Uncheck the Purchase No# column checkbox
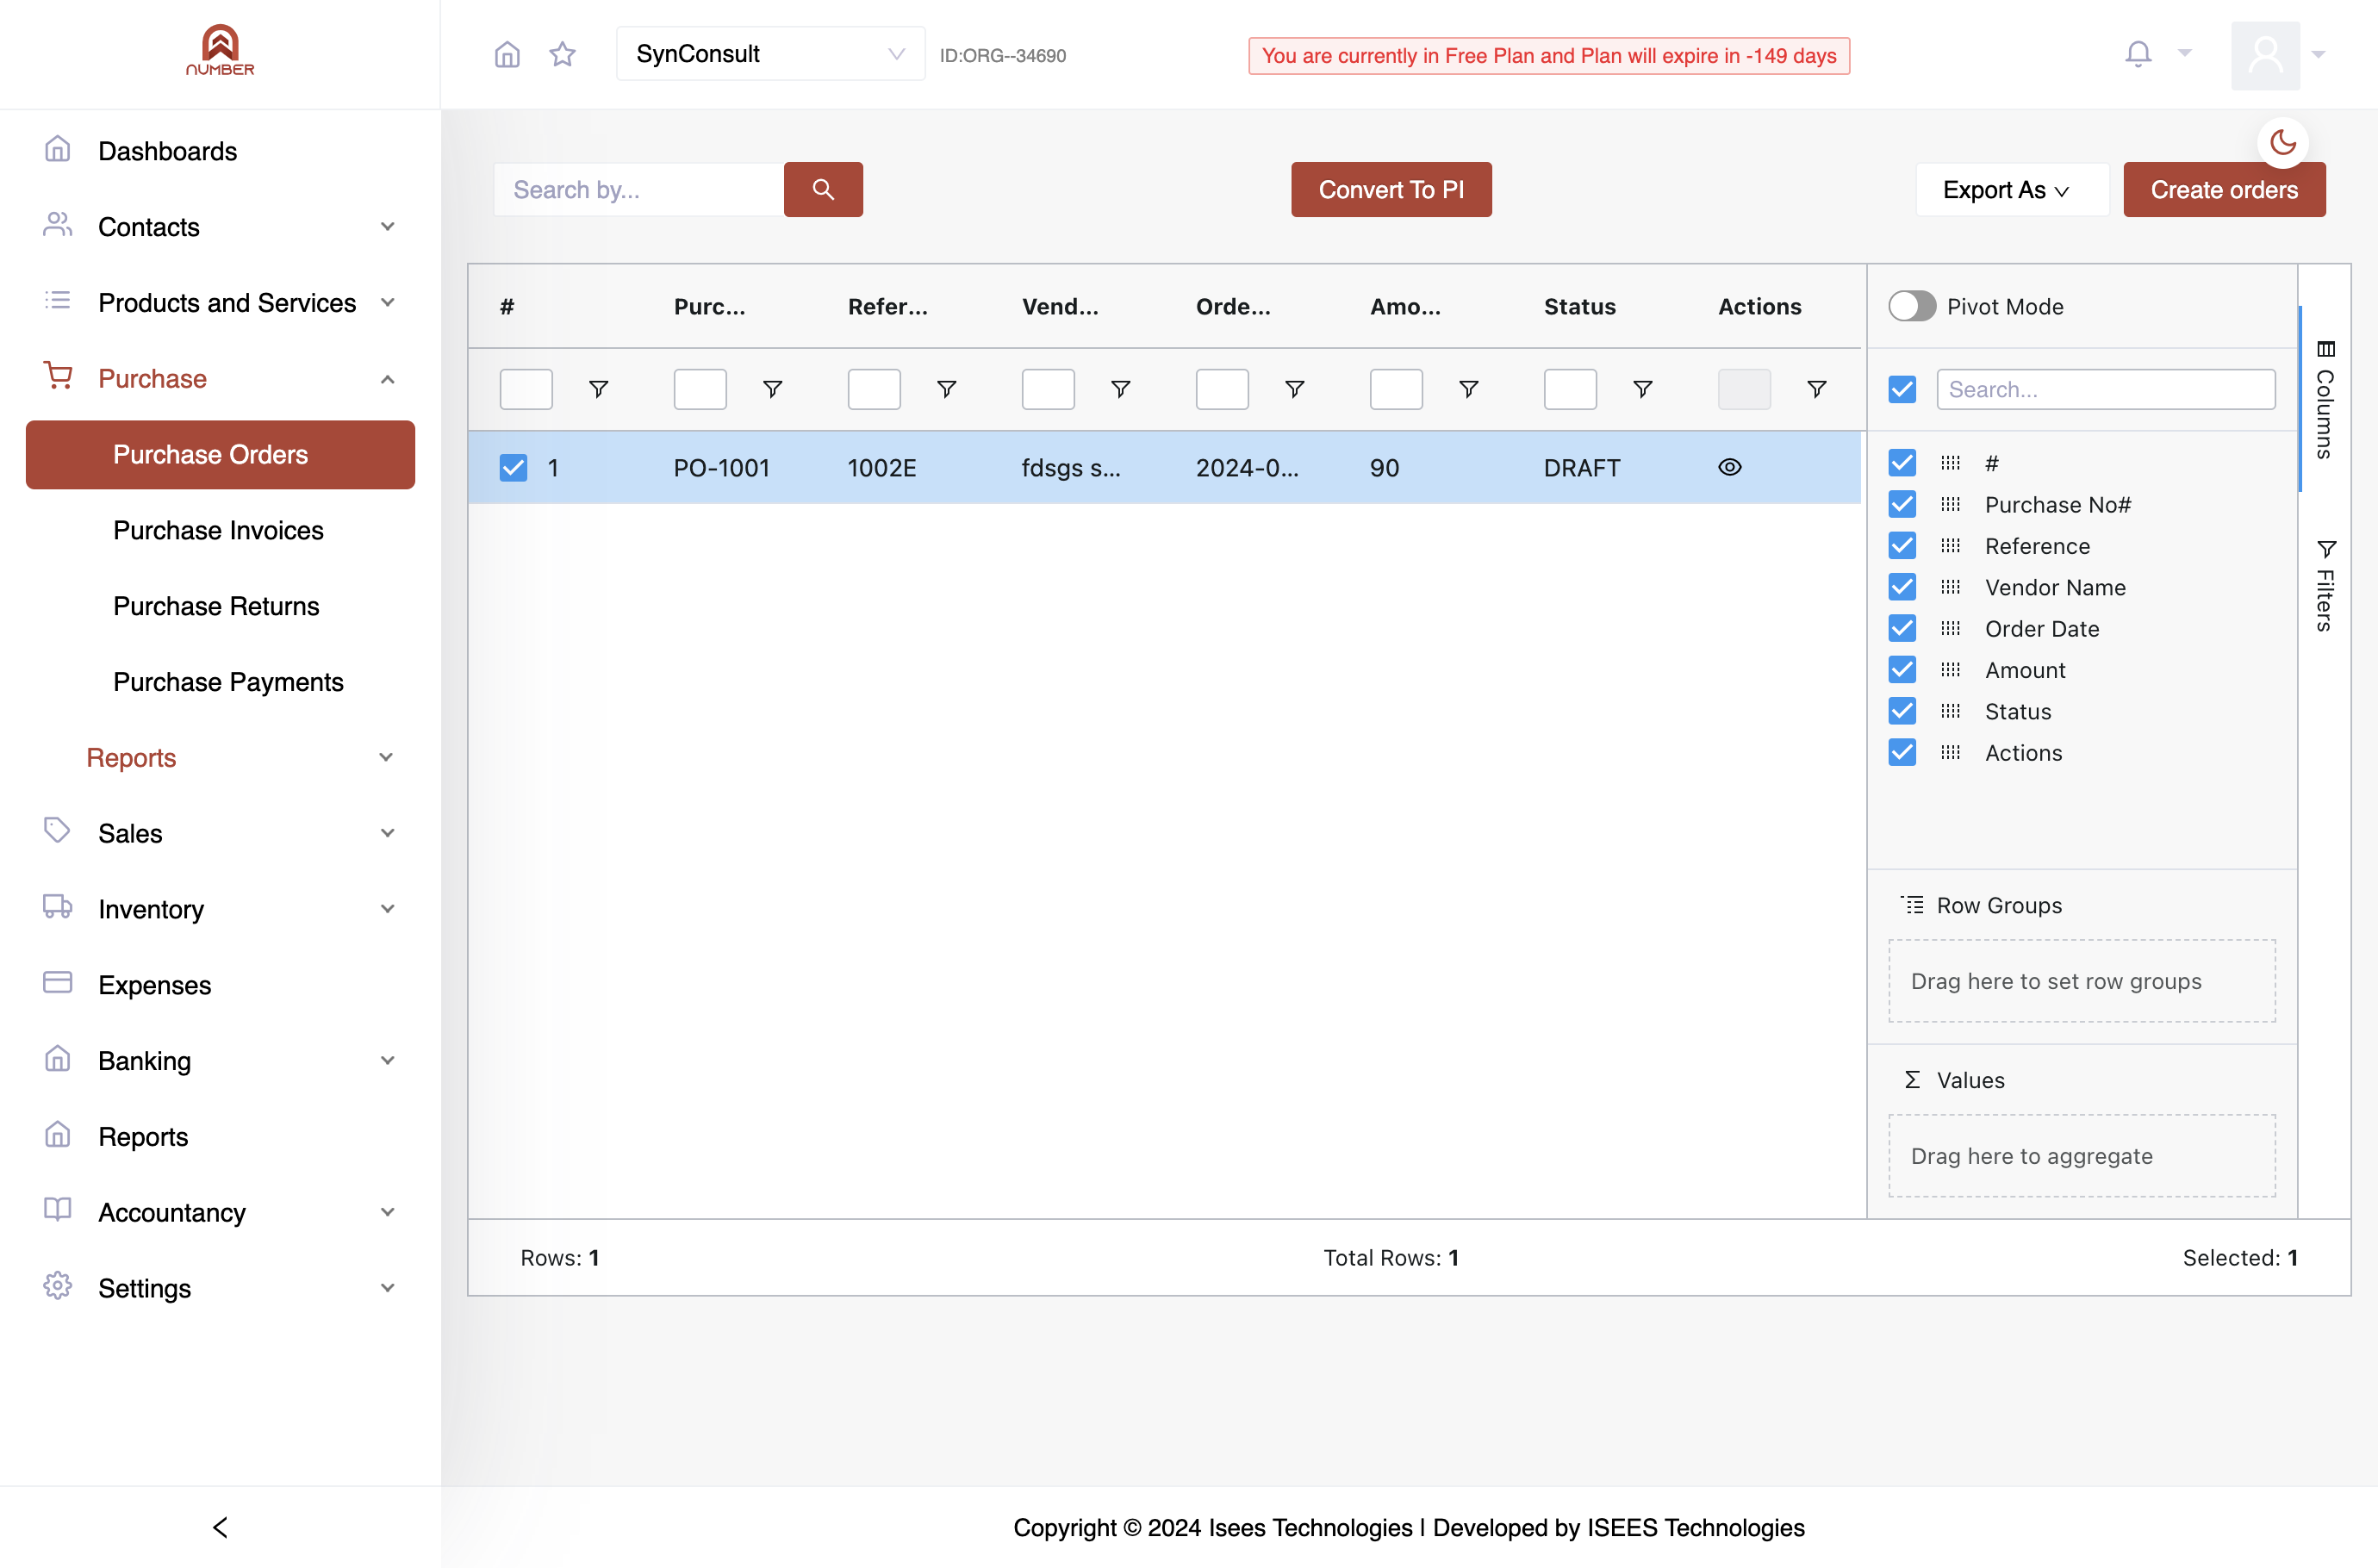Screen dimensions: 2378x1568 (1902, 504)
